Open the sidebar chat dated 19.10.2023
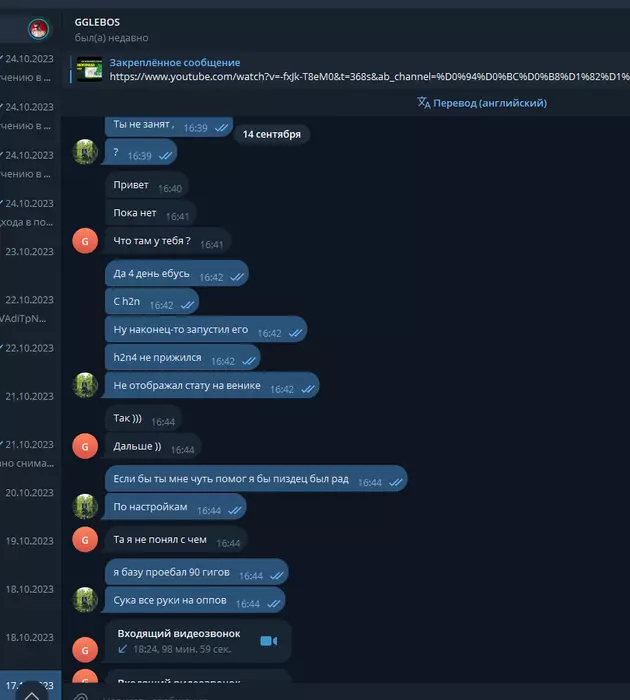The height and width of the screenshot is (700, 630). [x=30, y=541]
